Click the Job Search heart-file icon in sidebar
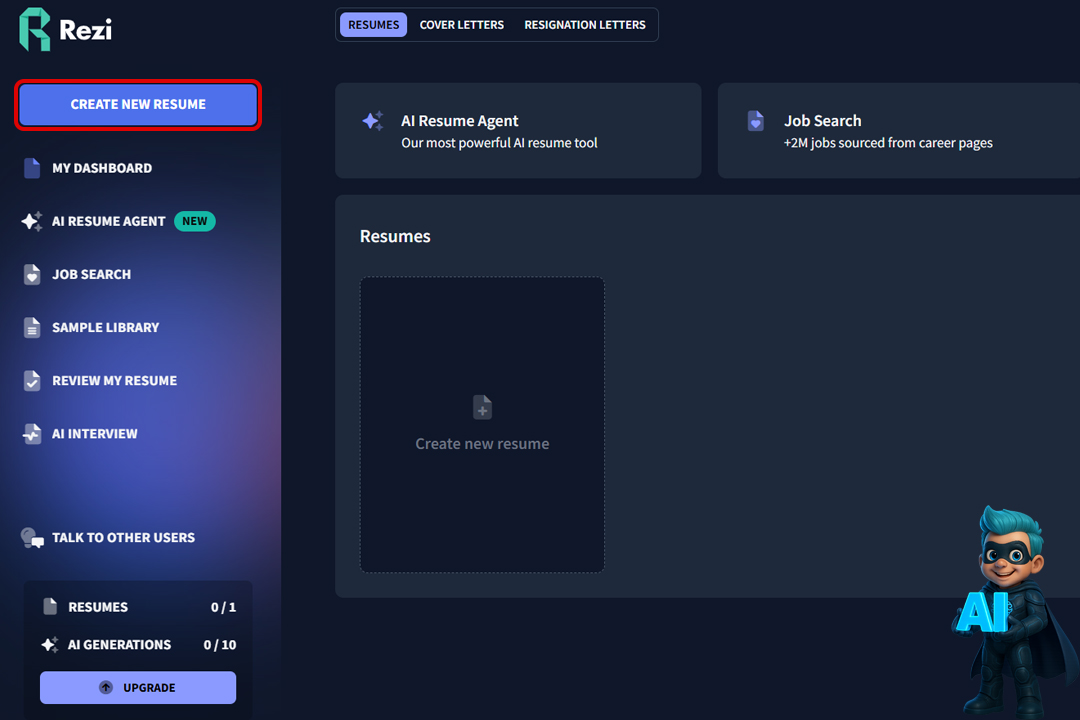The width and height of the screenshot is (1080, 720). (x=32, y=274)
